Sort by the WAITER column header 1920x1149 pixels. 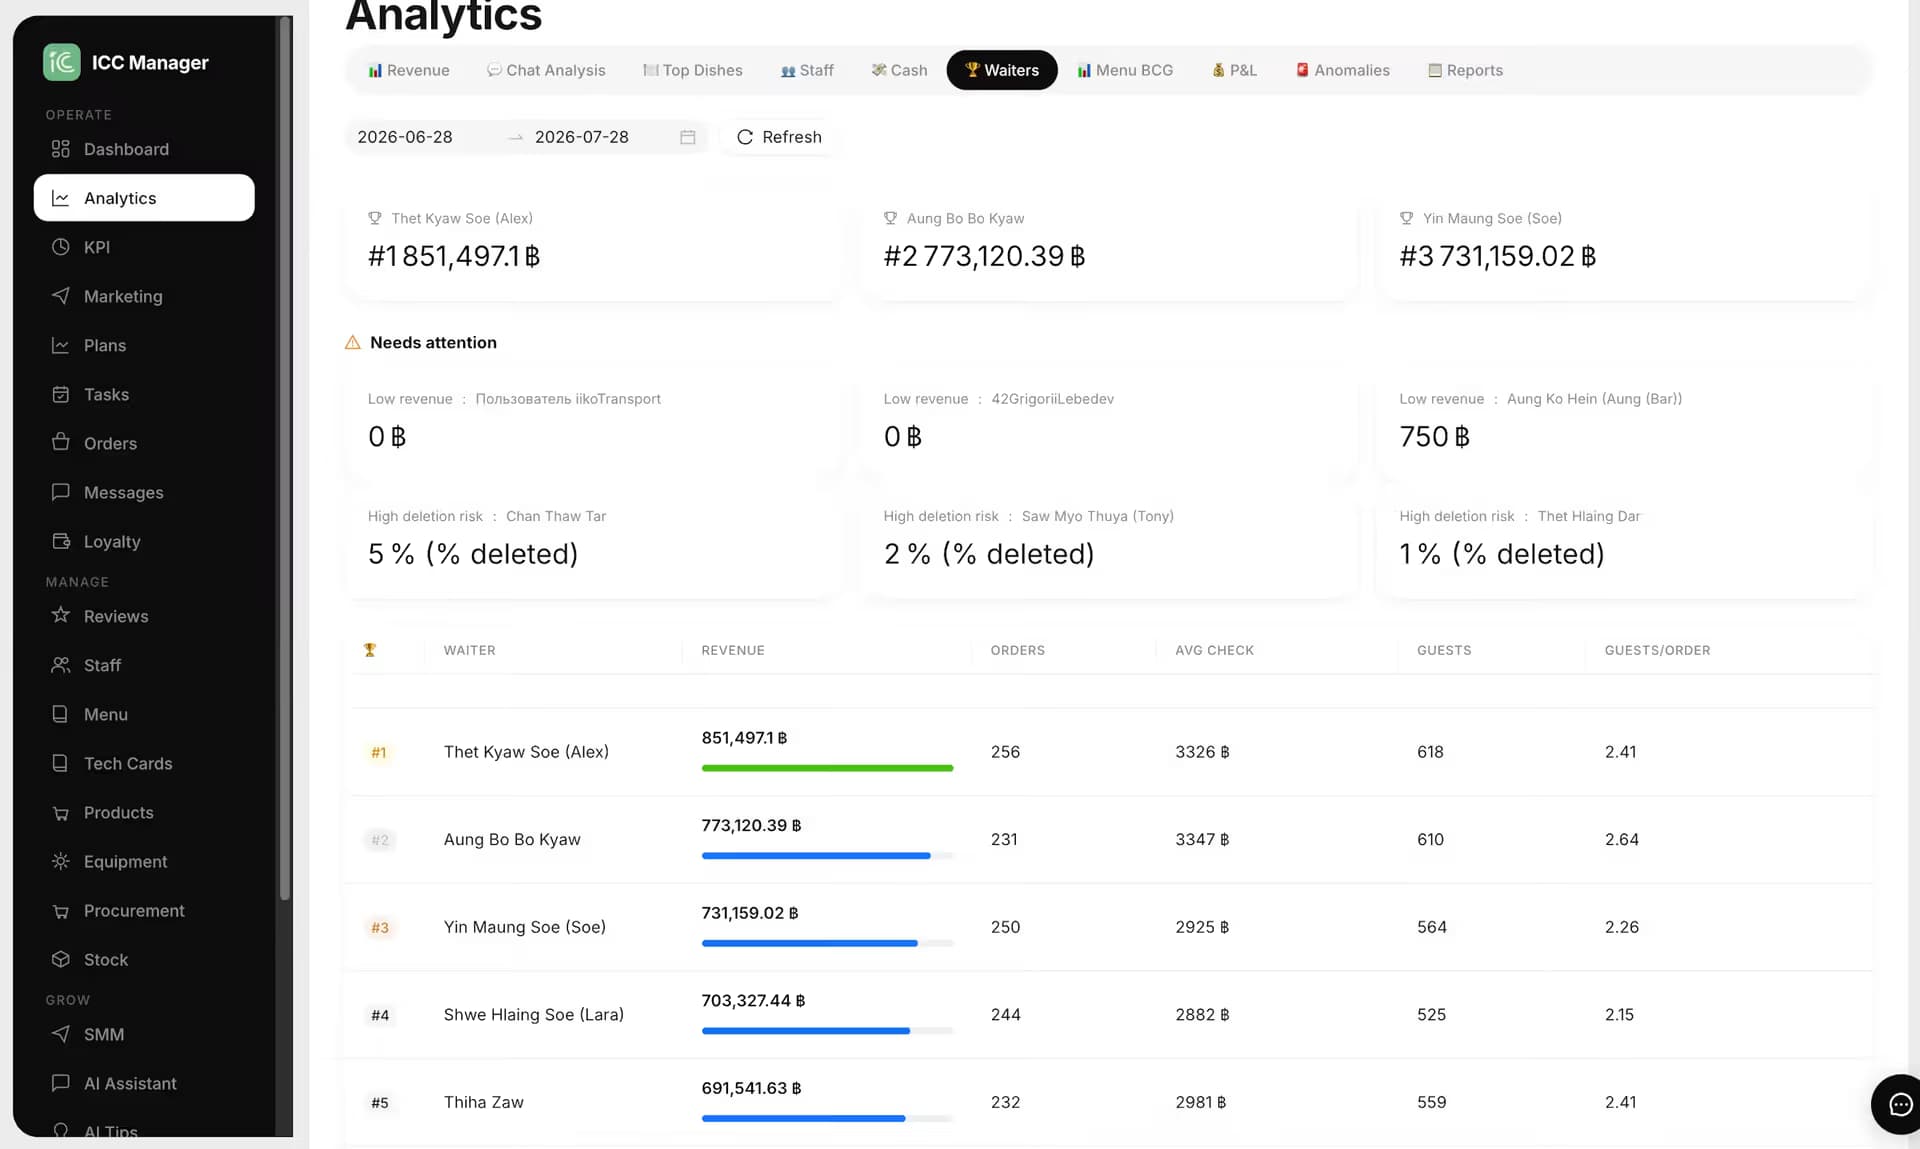470,650
